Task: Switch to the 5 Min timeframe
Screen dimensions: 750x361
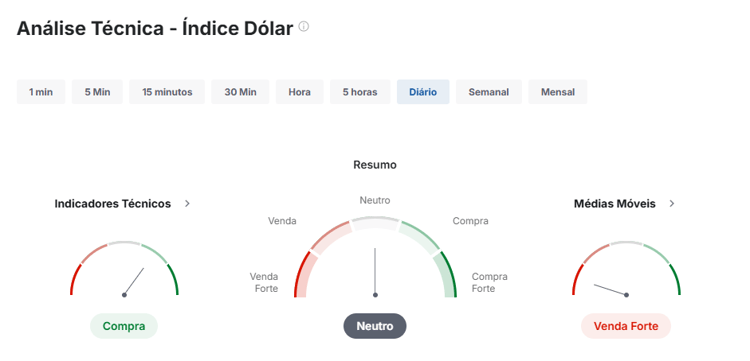Action: (98, 92)
